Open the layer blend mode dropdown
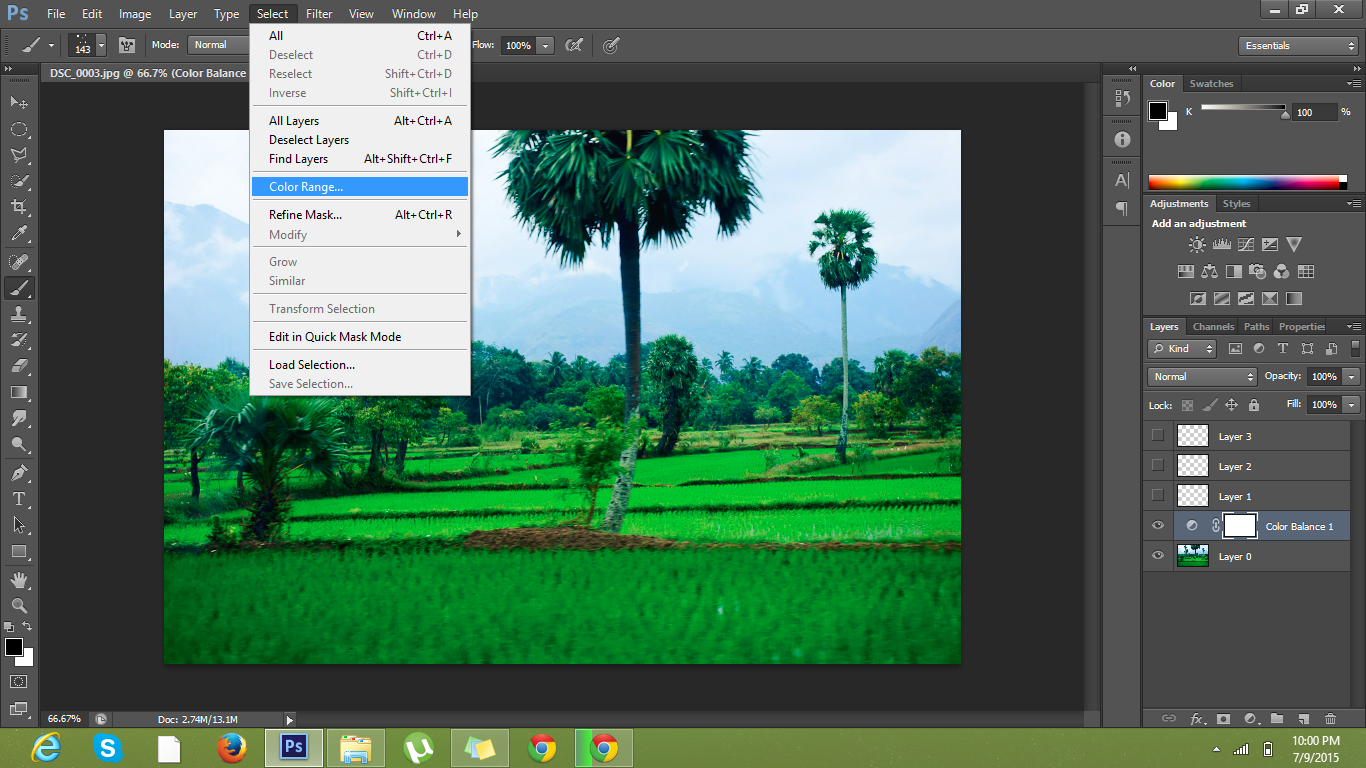Image resolution: width=1366 pixels, height=768 pixels. pos(1202,377)
